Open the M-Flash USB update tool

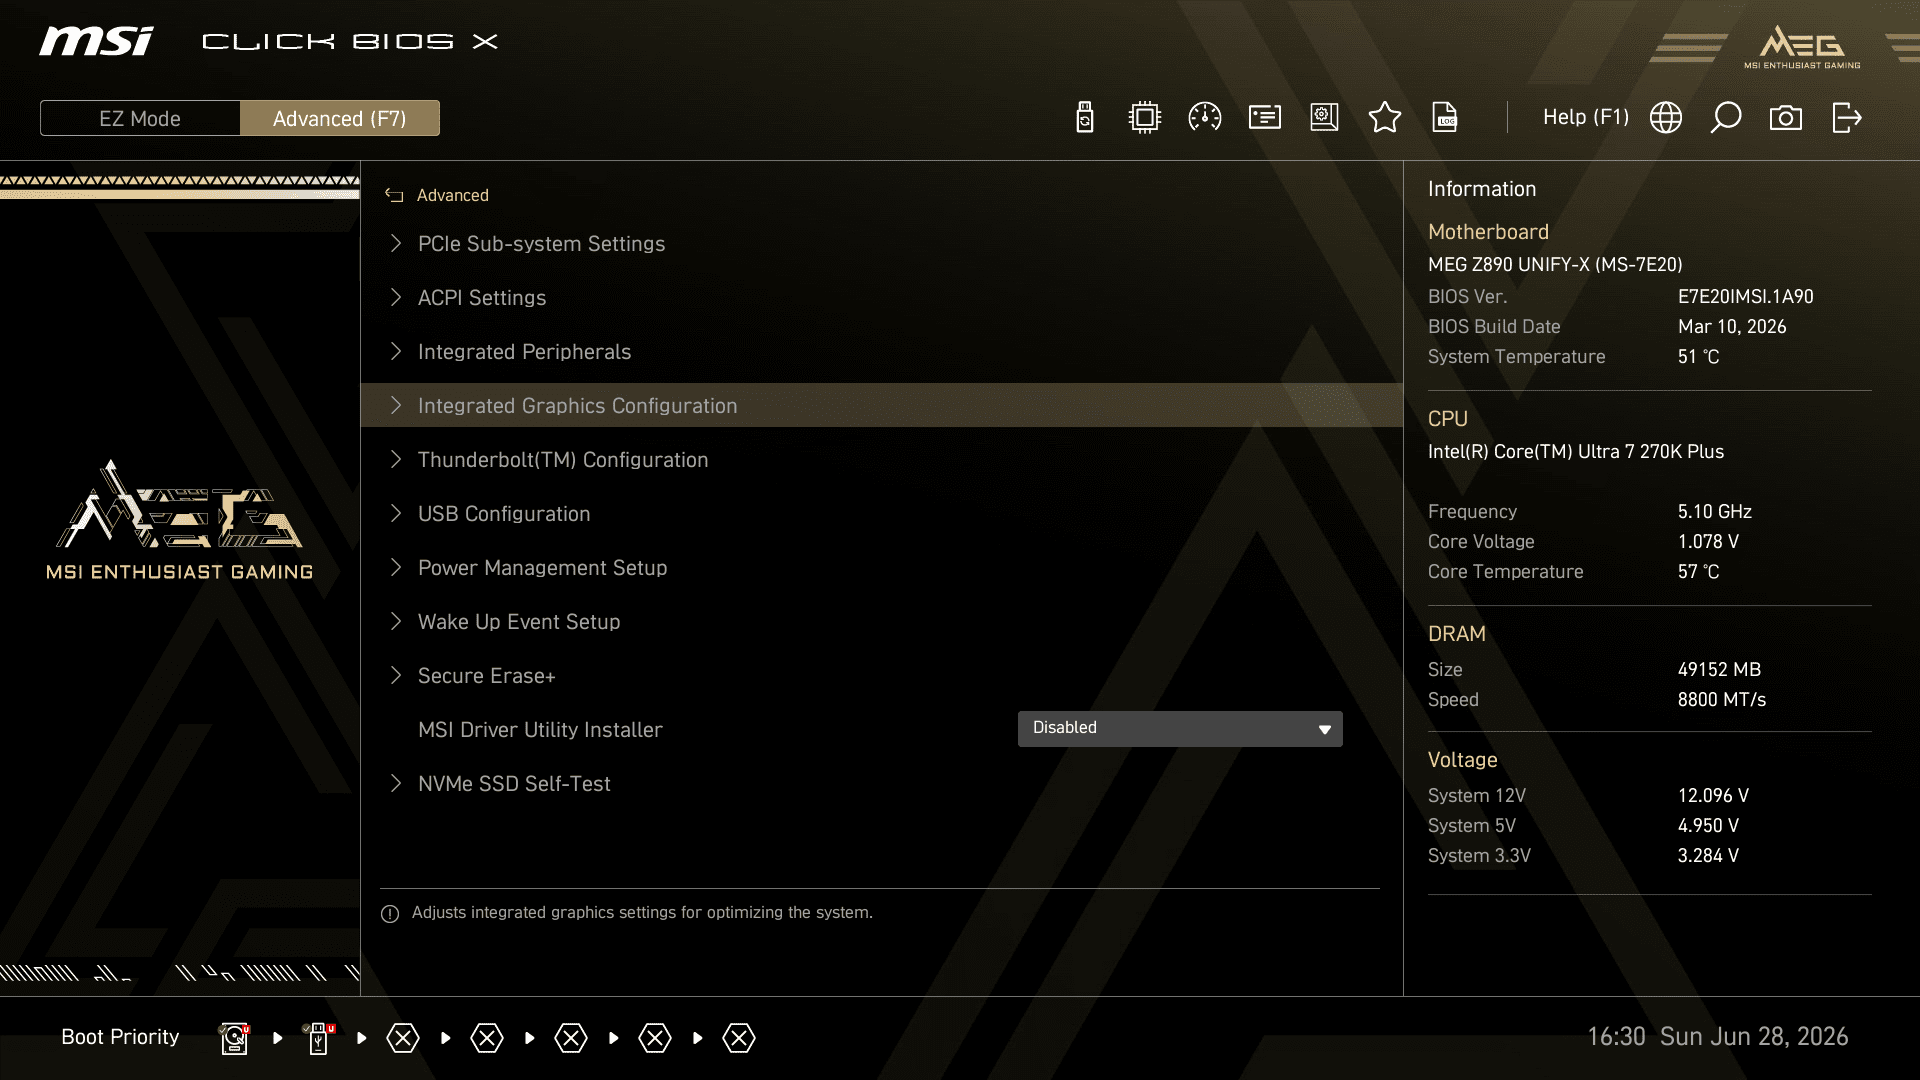(x=1085, y=118)
